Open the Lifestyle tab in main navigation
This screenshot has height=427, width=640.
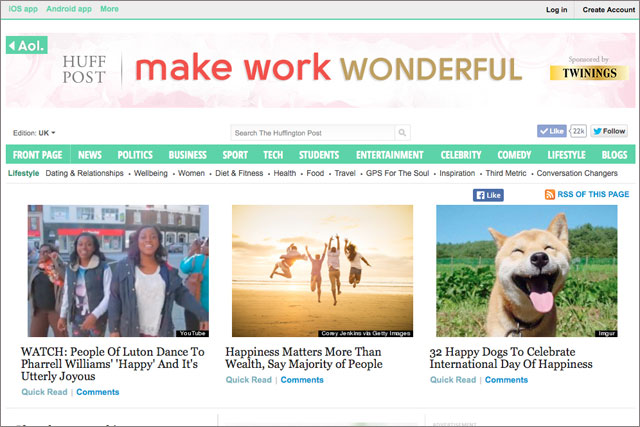pyautogui.click(x=567, y=155)
